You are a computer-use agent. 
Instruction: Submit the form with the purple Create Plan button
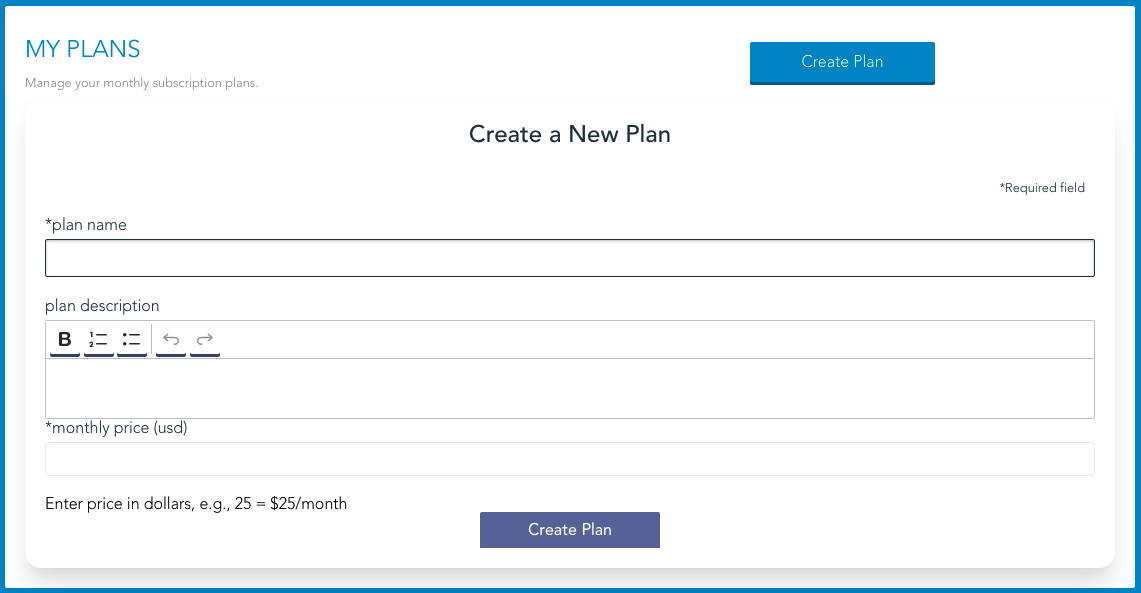click(x=569, y=529)
